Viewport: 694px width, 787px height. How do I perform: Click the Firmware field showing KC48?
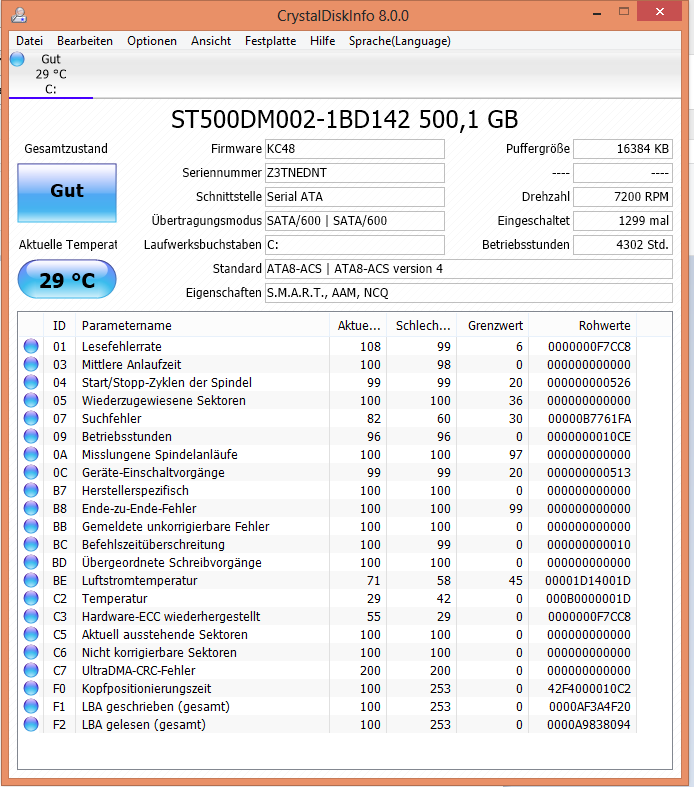(x=355, y=149)
